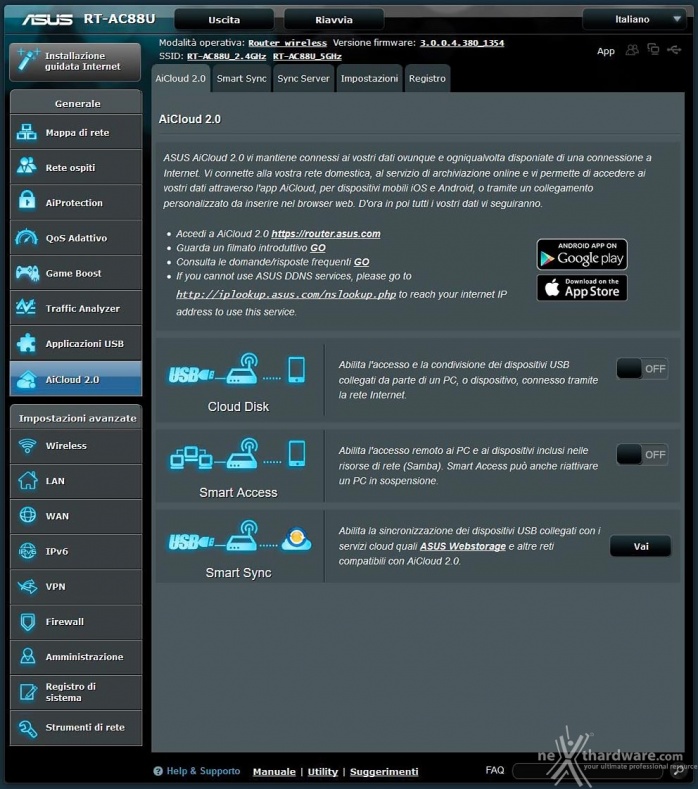Image resolution: width=698 pixels, height=789 pixels.
Task: Click the Riavvia reboot button
Action: tap(334, 20)
